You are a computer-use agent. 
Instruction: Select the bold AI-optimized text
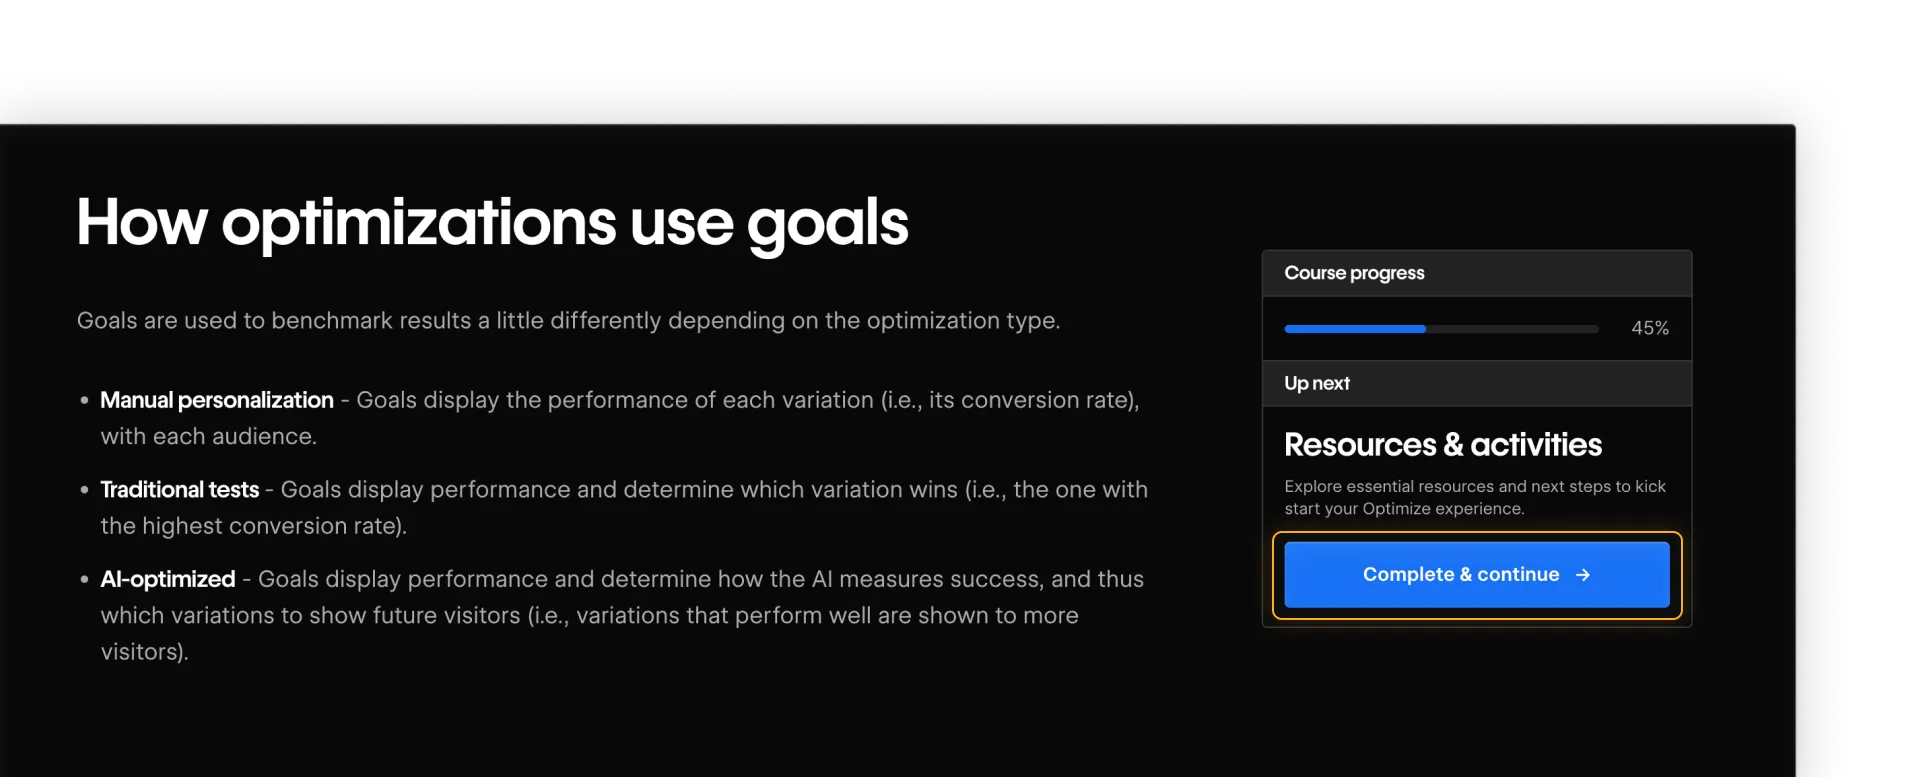pyautogui.click(x=167, y=578)
